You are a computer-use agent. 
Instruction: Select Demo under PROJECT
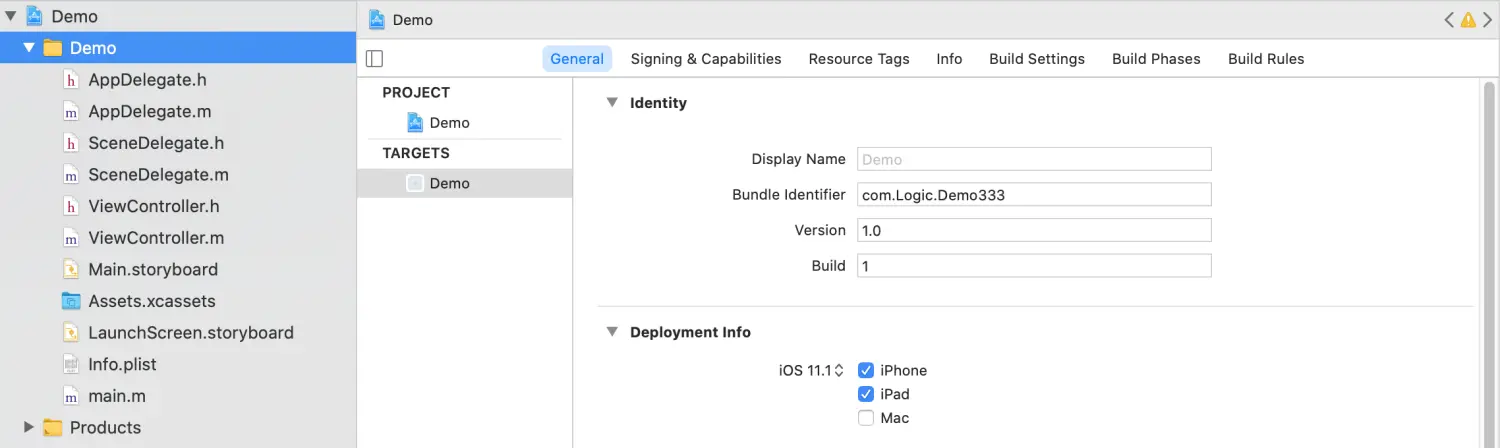pos(449,123)
